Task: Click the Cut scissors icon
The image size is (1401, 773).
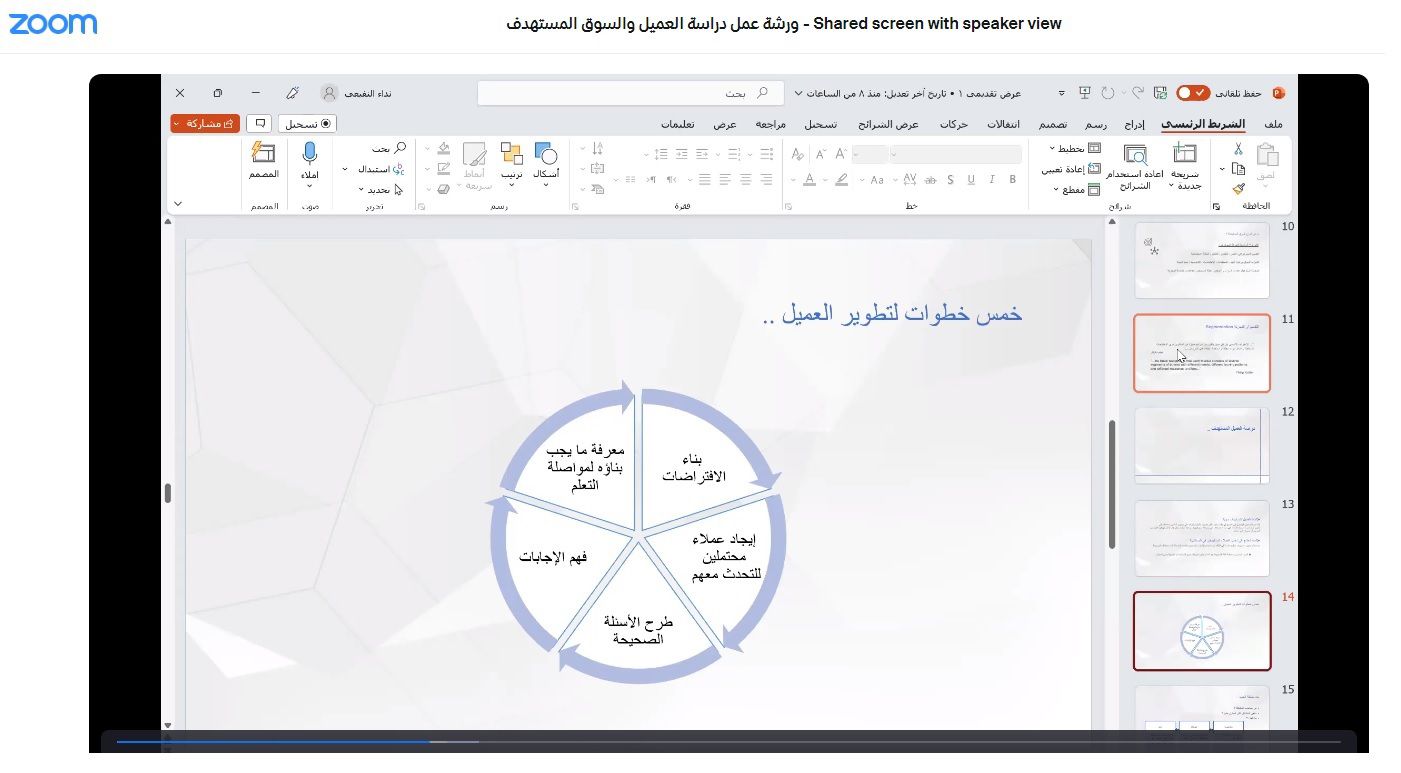Action: pyautogui.click(x=1239, y=149)
